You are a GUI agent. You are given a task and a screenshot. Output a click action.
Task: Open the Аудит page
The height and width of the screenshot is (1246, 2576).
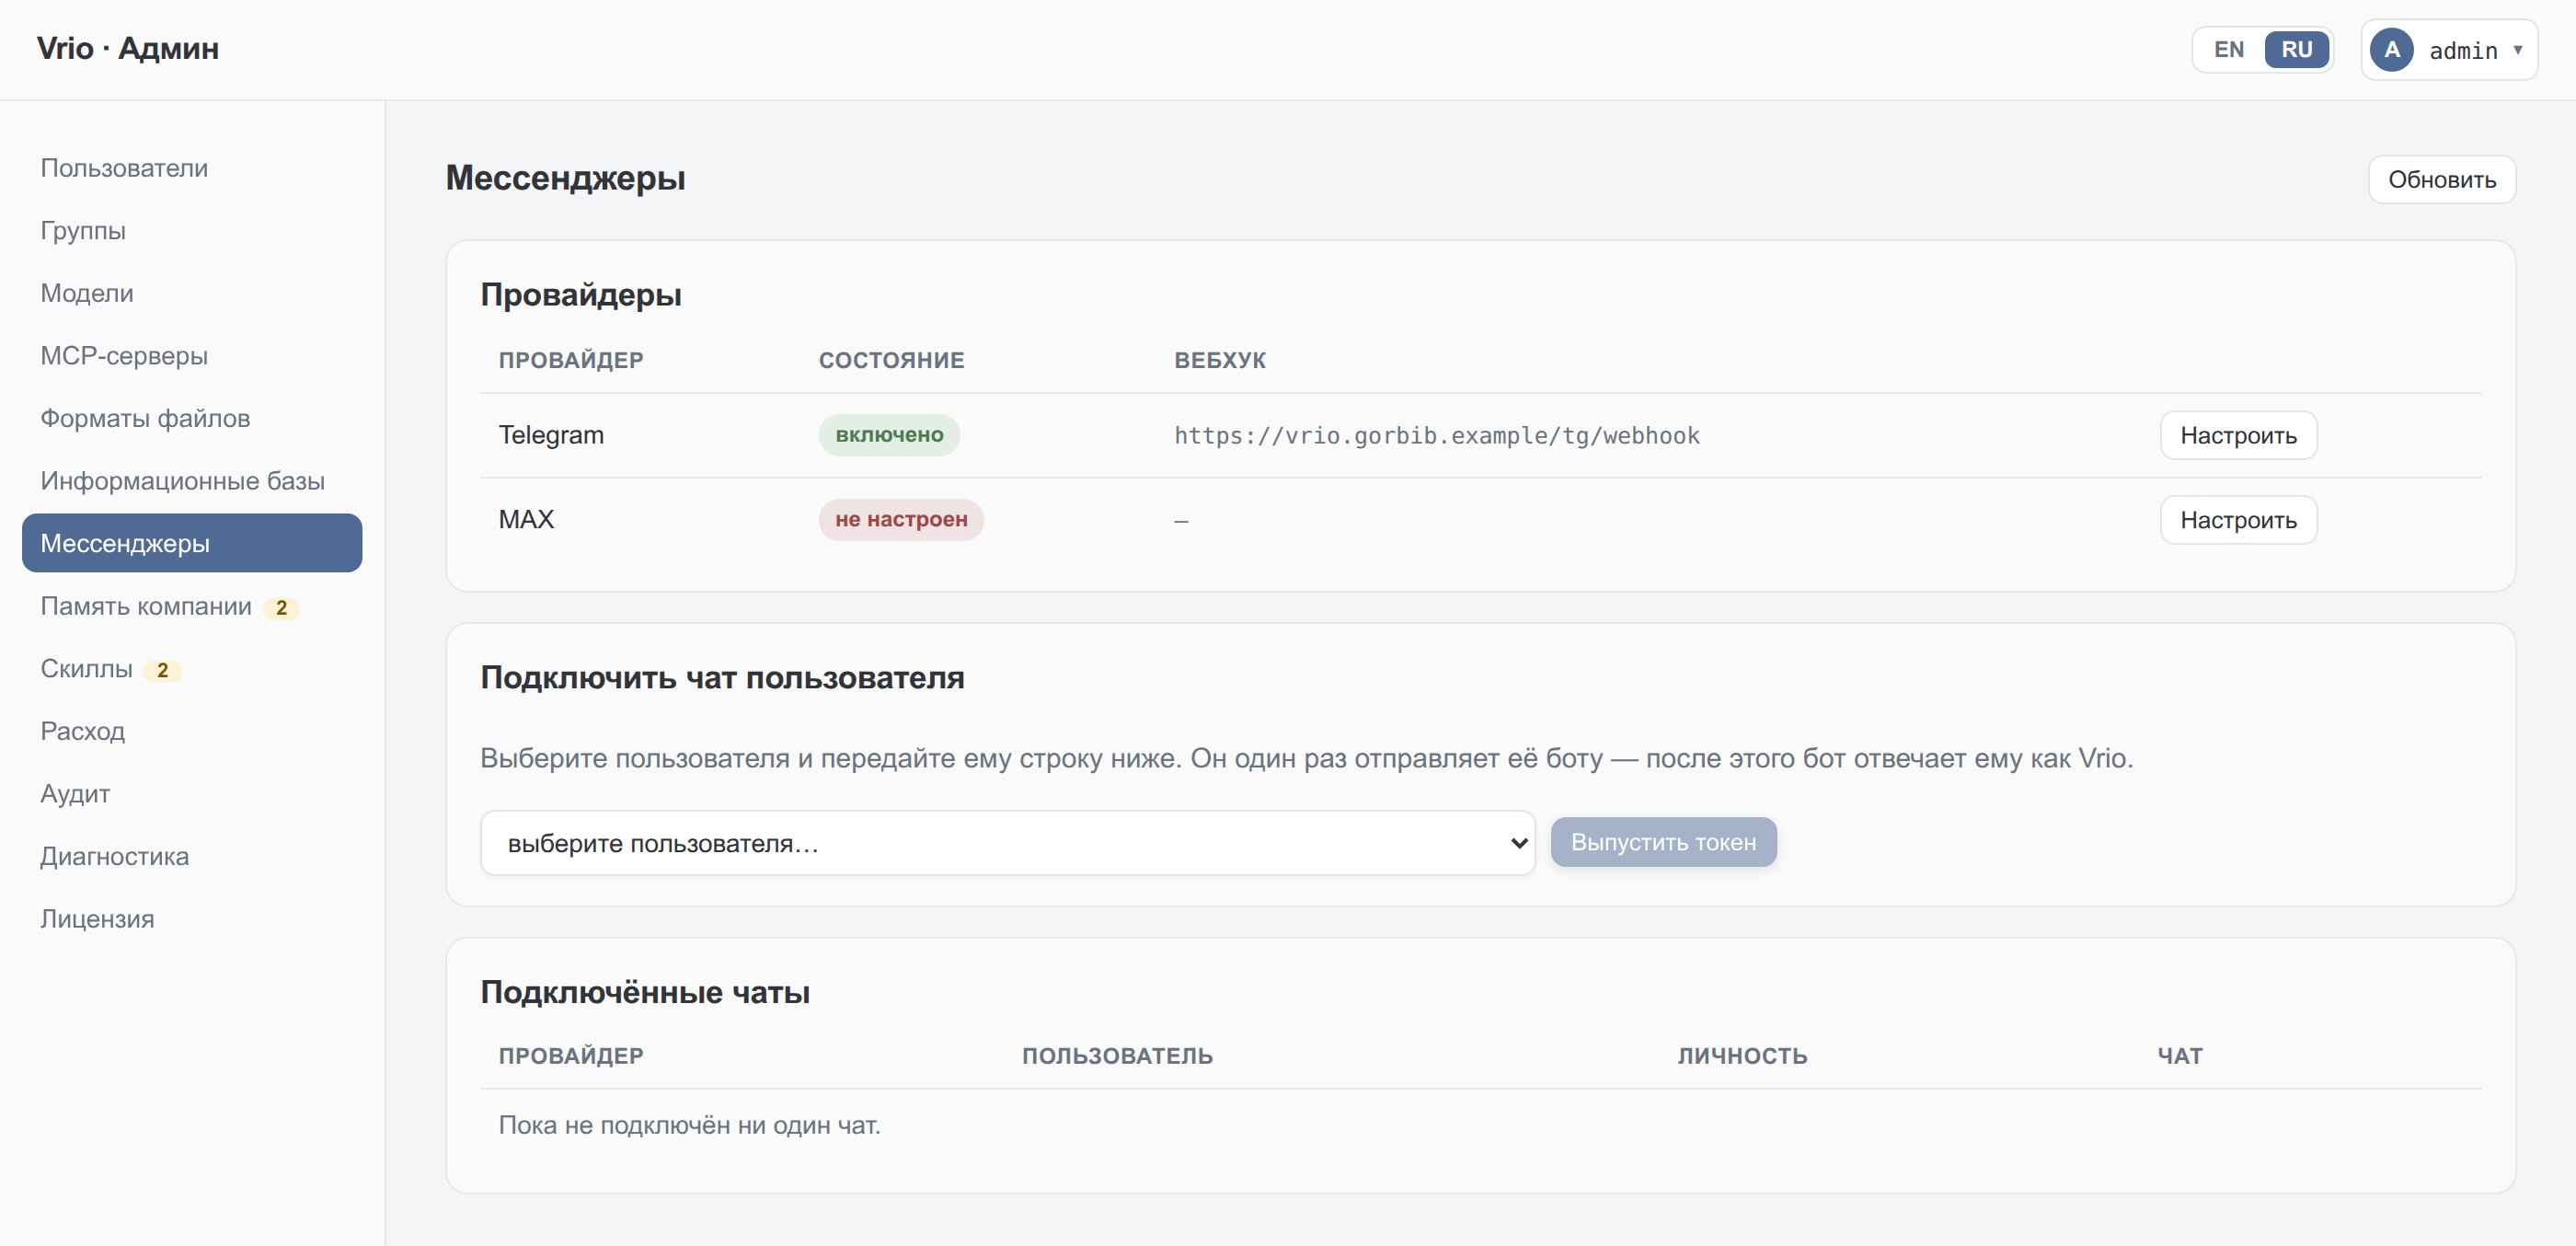pyautogui.click(x=192, y=794)
